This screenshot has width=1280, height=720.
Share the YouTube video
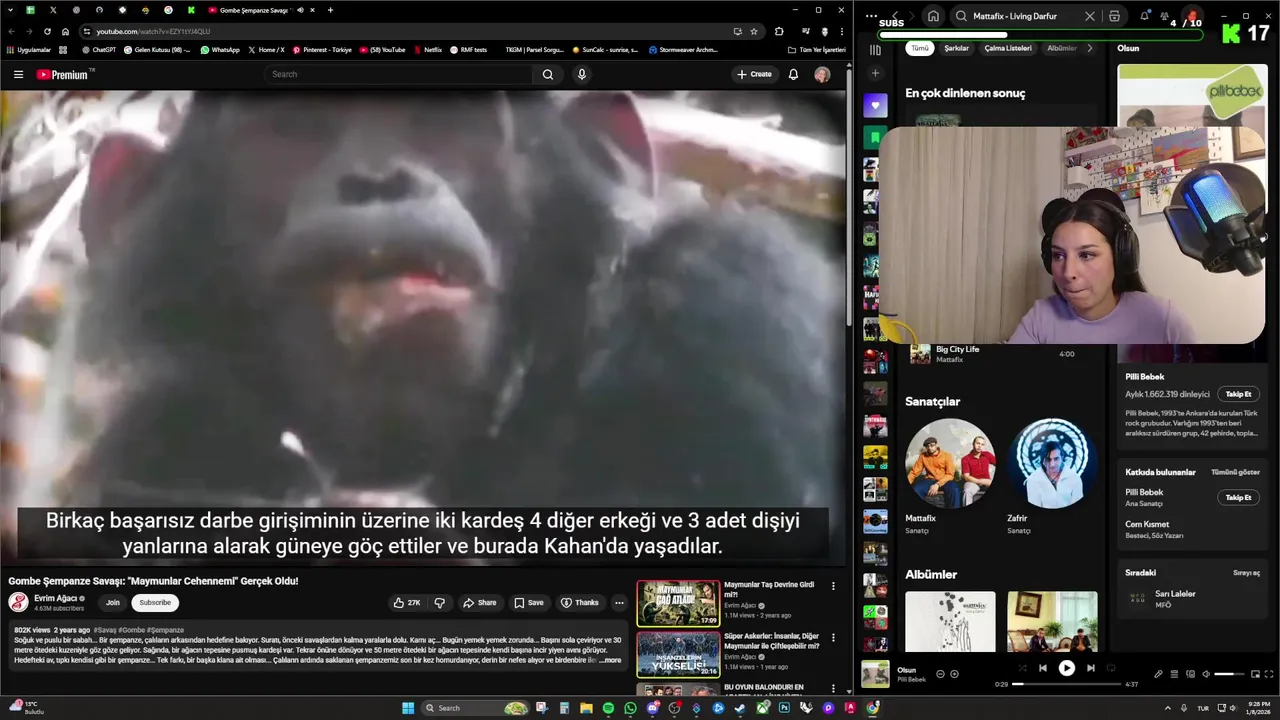480,603
